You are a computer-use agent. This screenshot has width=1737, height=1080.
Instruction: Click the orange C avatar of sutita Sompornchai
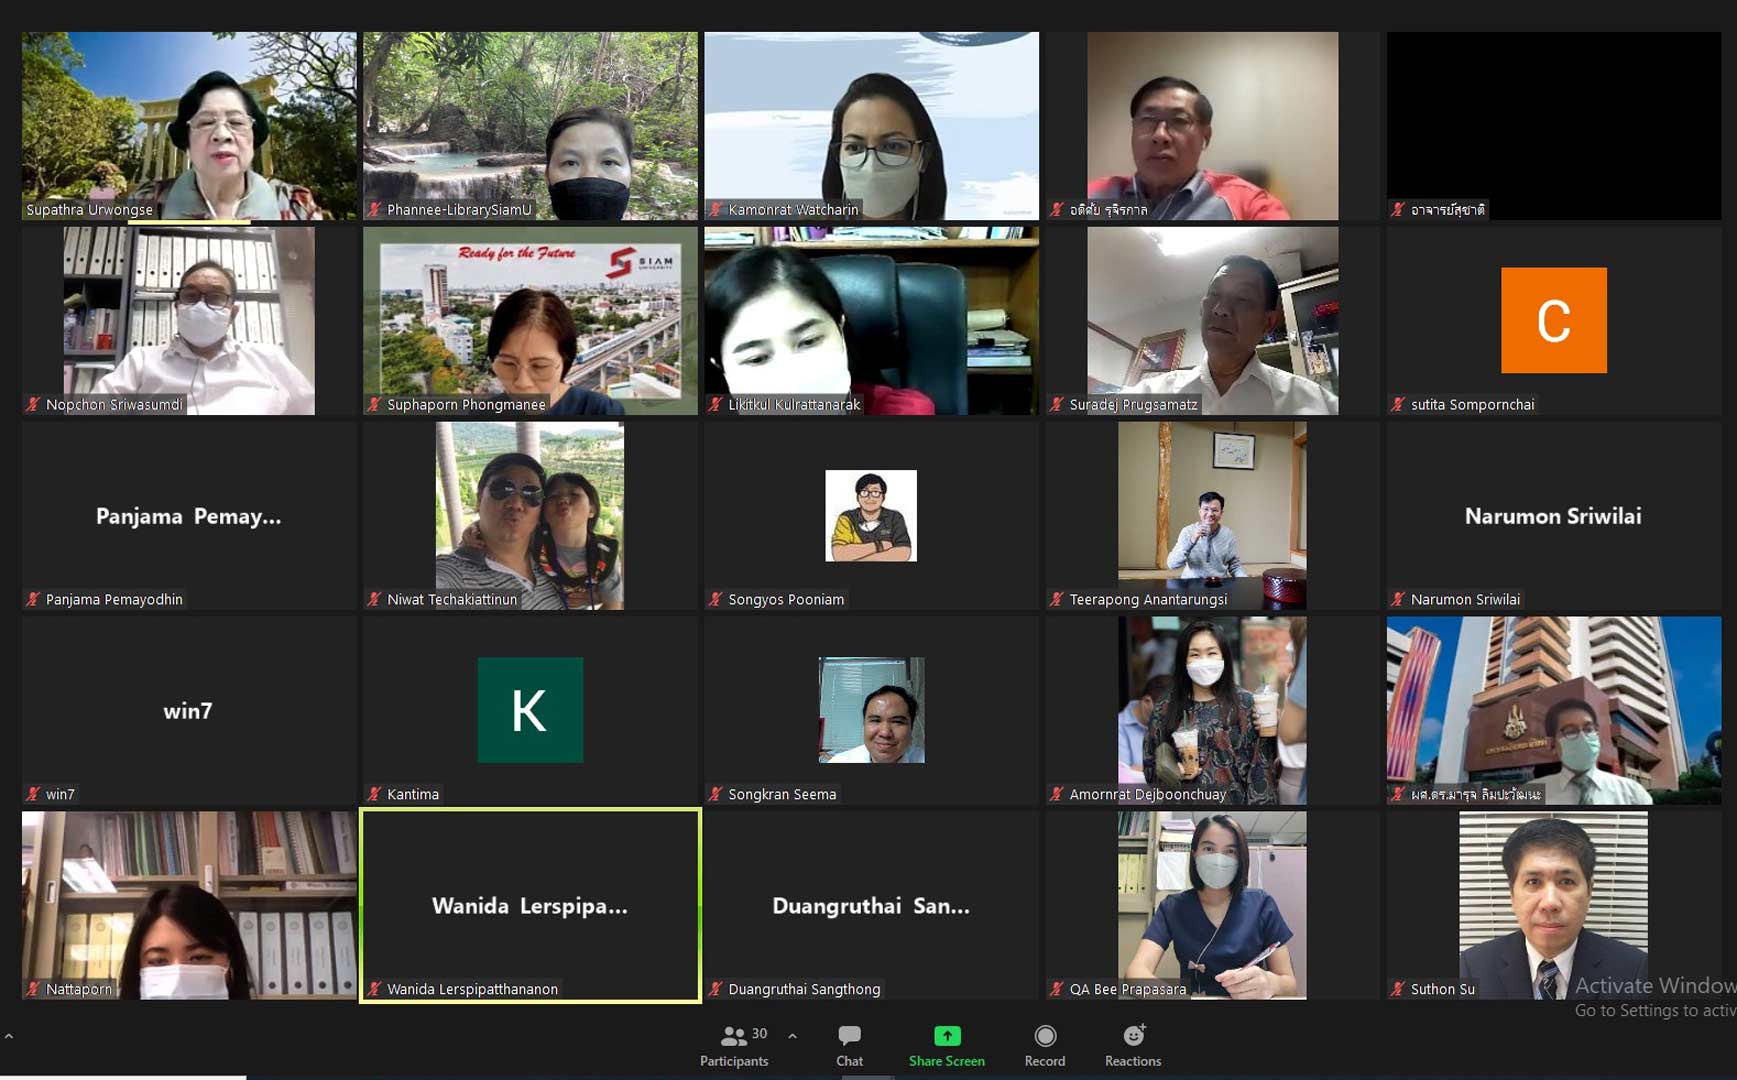click(x=1553, y=320)
